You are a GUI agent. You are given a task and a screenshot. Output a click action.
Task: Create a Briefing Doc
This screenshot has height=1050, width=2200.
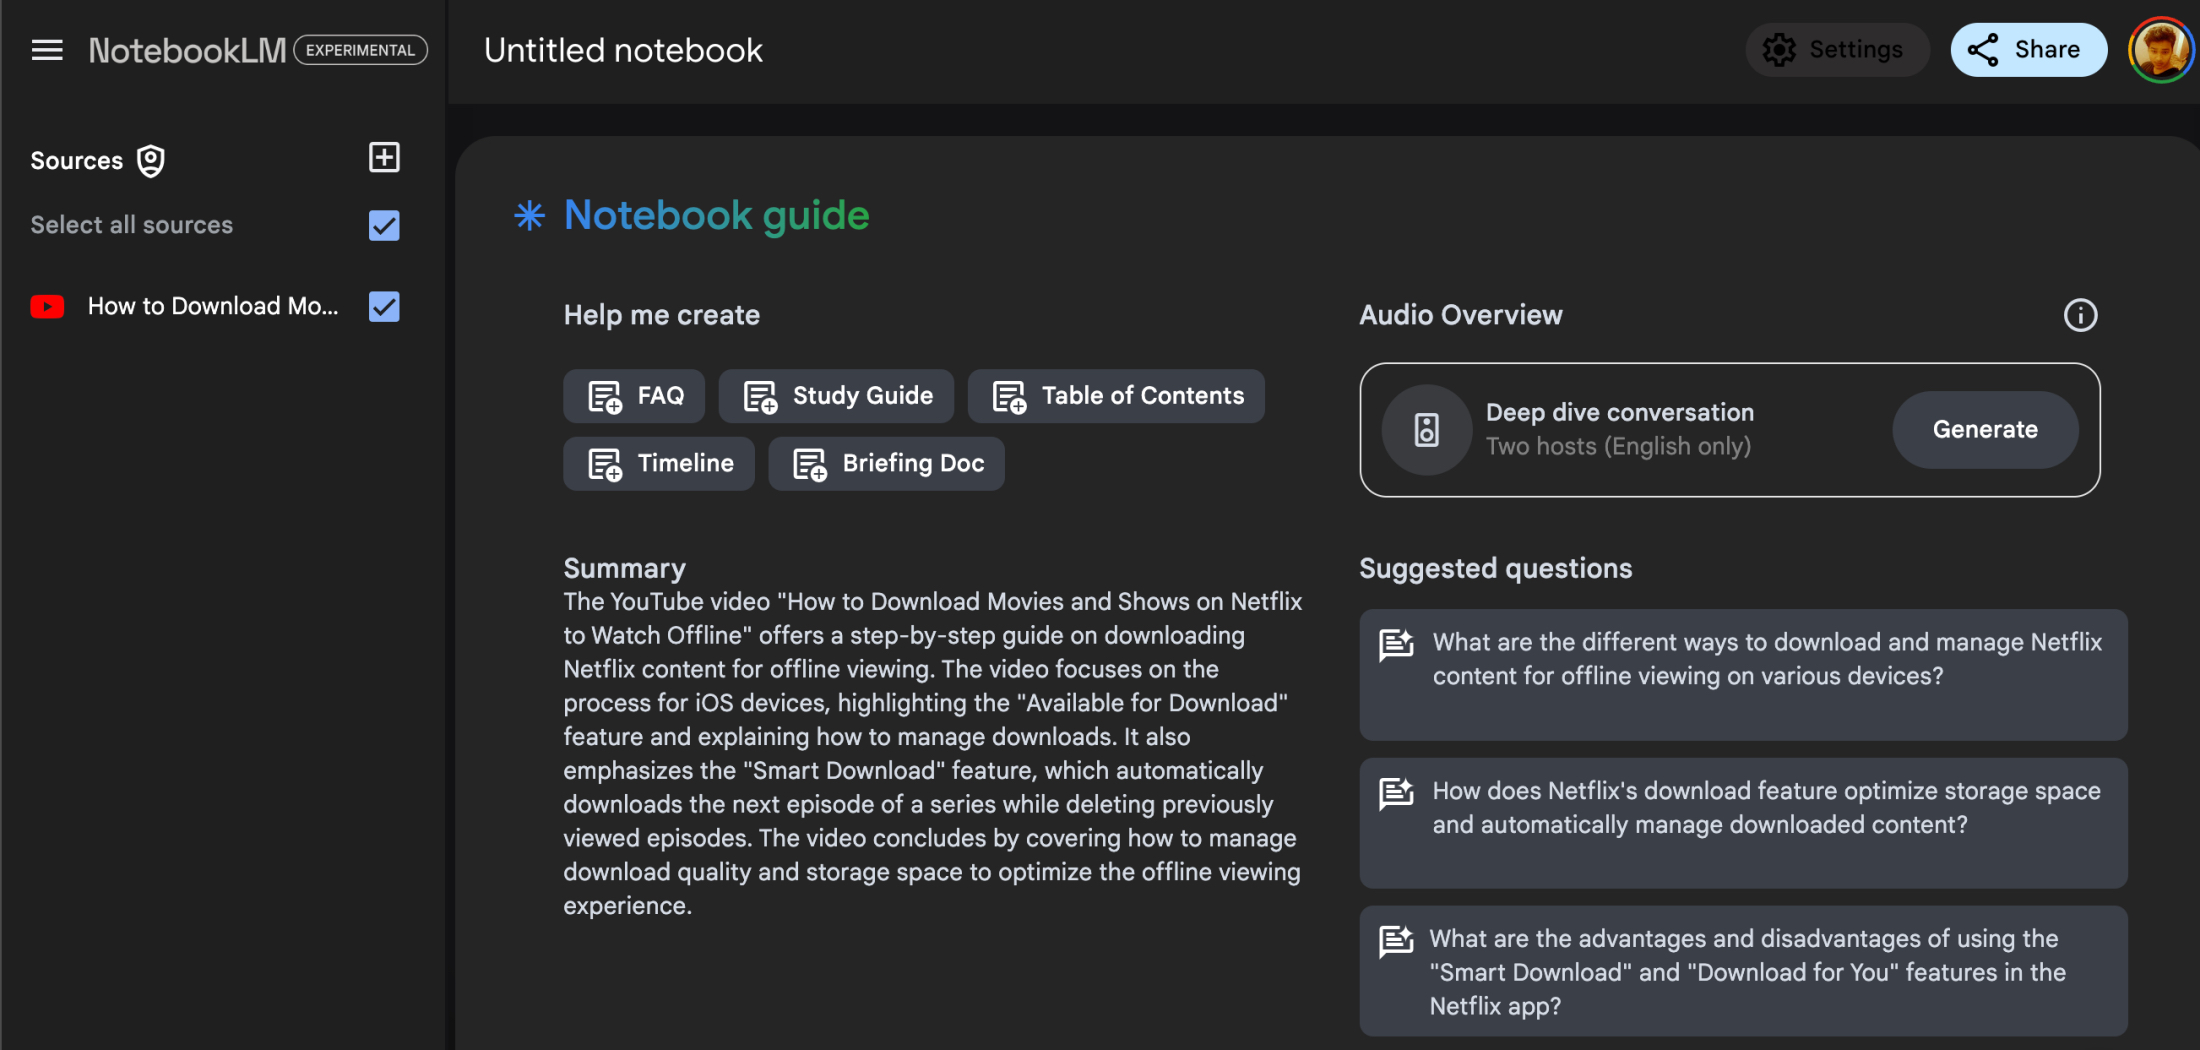[x=886, y=464]
